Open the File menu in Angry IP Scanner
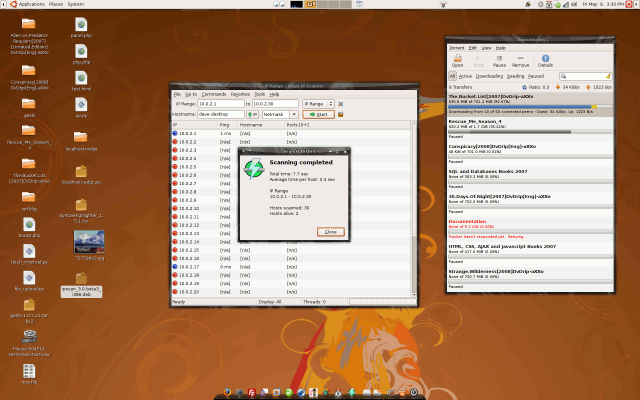 click(x=177, y=94)
